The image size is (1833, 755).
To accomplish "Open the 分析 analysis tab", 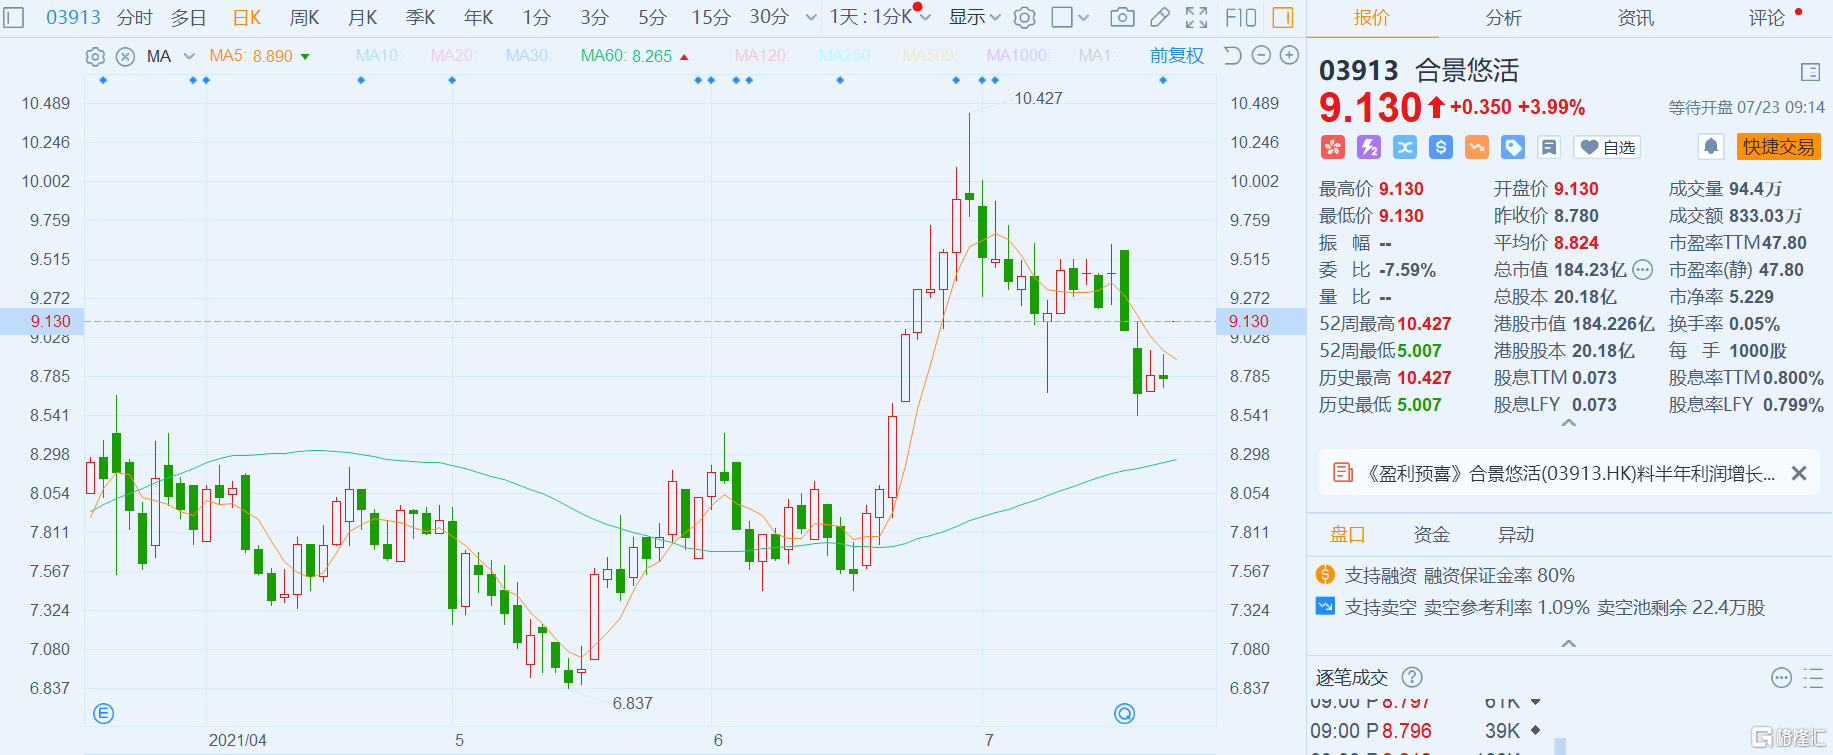I will pyautogui.click(x=1503, y=18).
